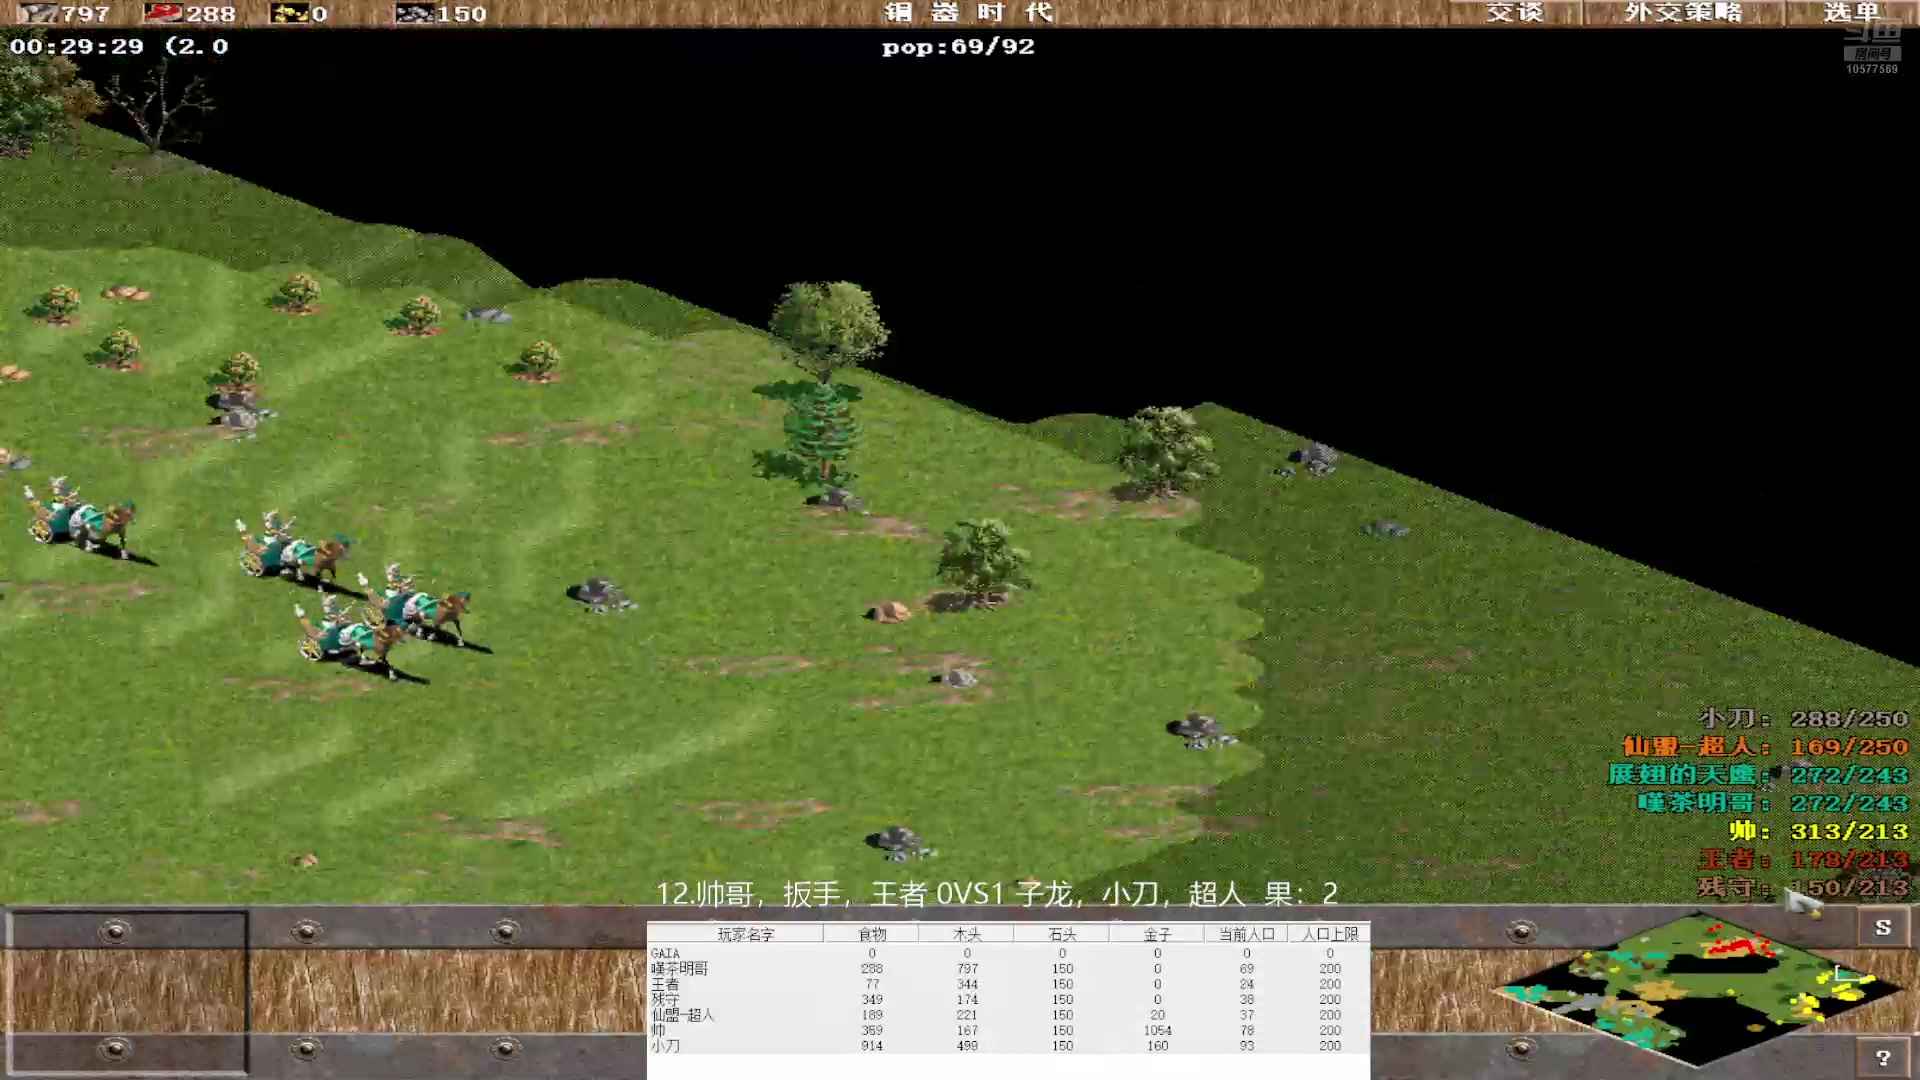Click the wood stockpile icon showing 797
This screenshot has width=1920, height=1080.
37,13
